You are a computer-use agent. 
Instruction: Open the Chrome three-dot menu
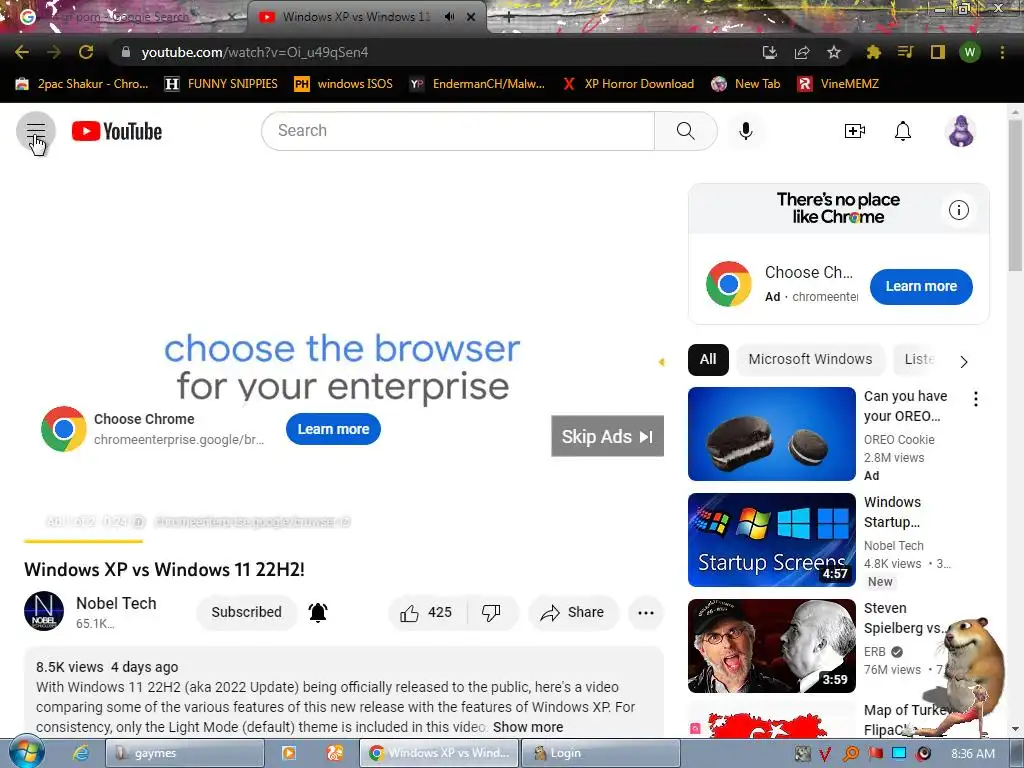coord(1002,52)
